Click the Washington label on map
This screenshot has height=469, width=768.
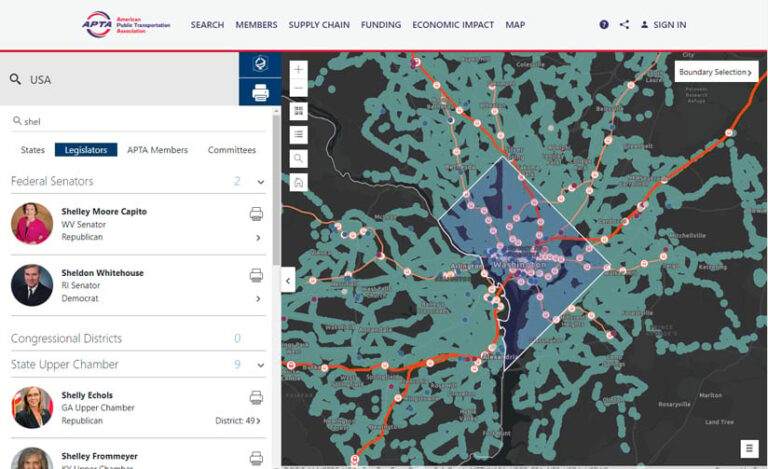tap(519, 264)
